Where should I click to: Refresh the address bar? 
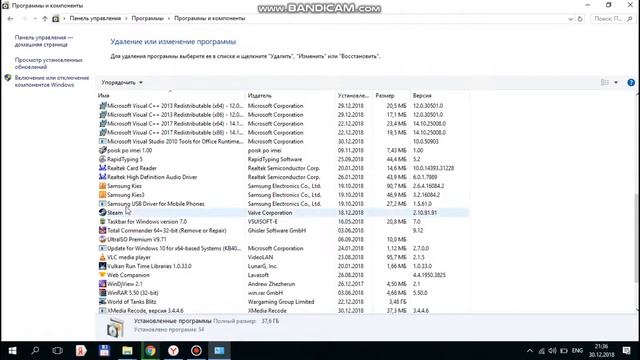click(x=580, y=18)
